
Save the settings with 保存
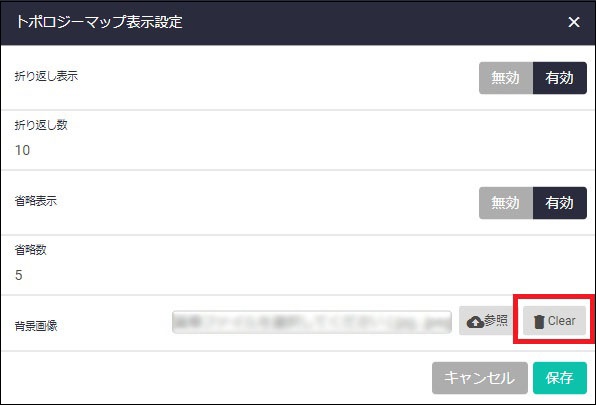[560, 378]
